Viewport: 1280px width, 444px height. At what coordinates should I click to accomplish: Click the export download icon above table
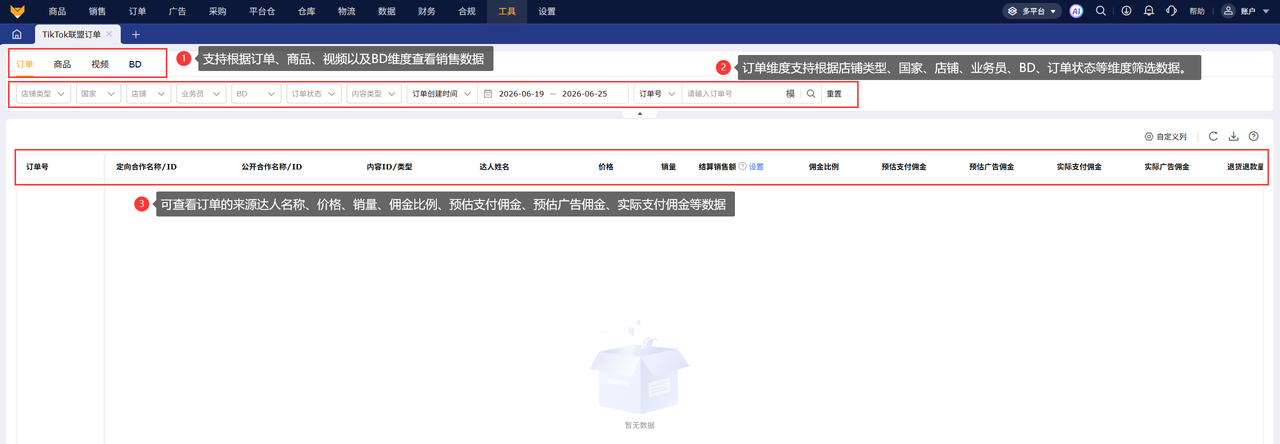click(x=1233, y=136)
